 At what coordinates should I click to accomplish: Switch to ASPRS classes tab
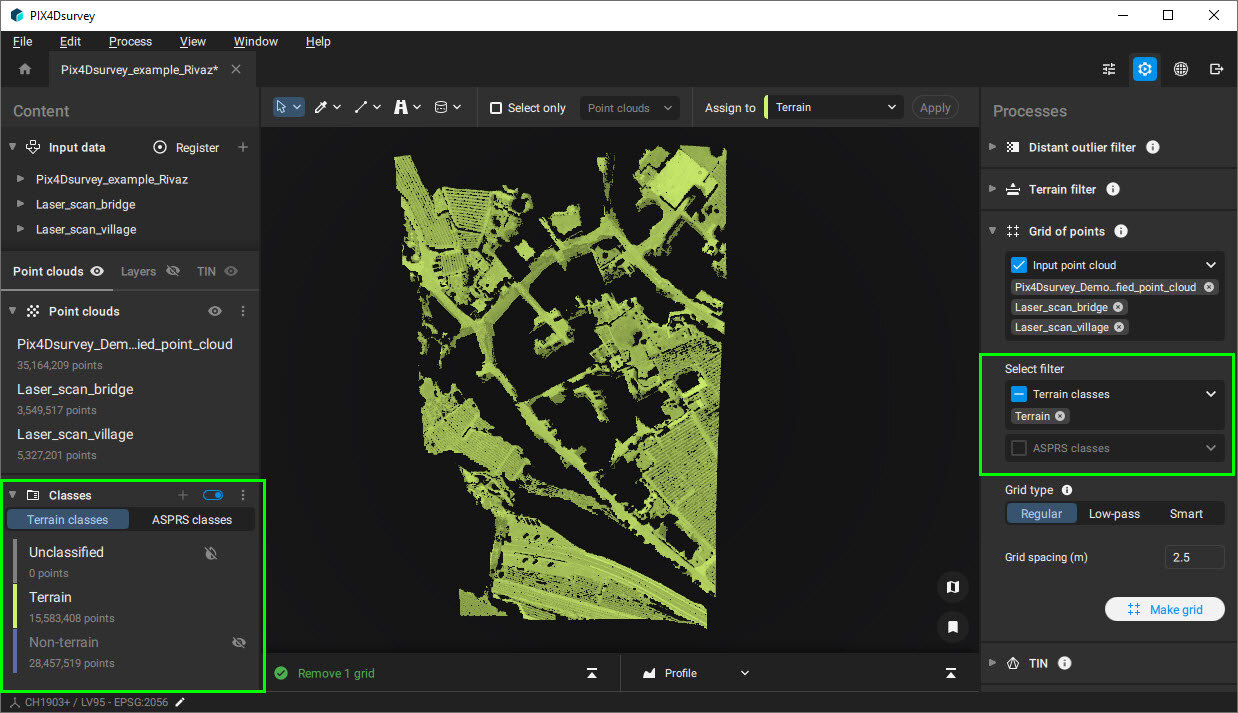coord(191,519)
